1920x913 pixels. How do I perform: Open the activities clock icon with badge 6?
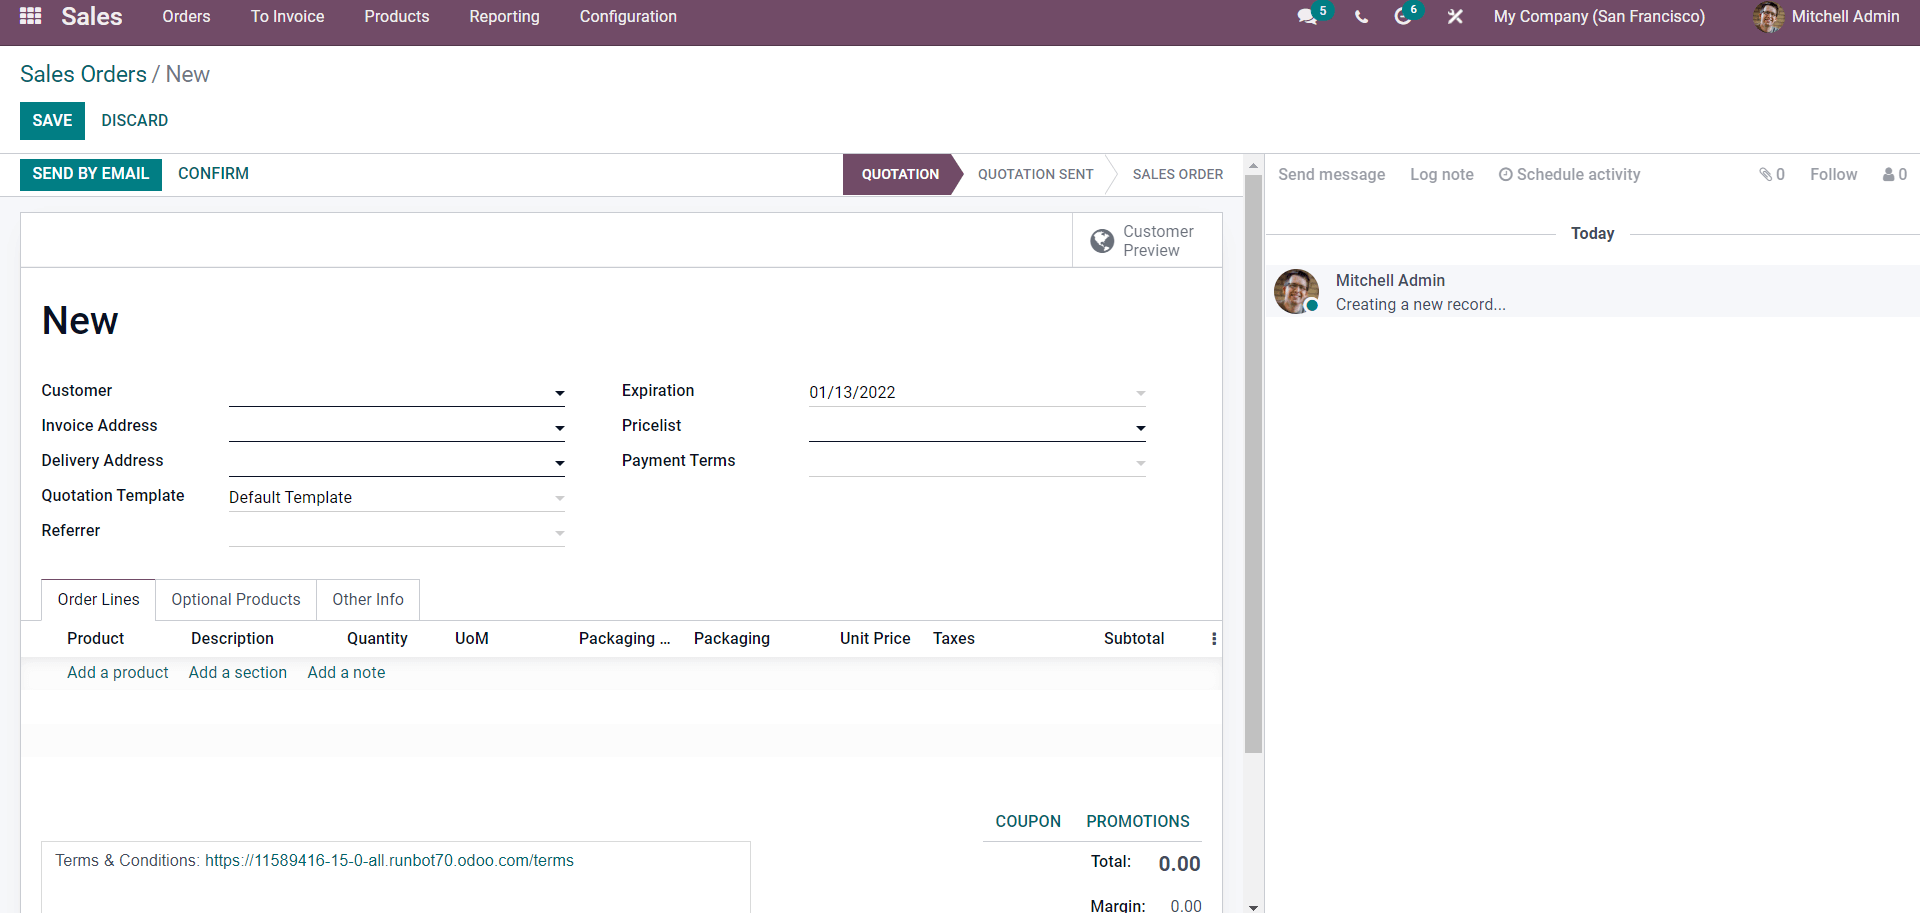[1403, 17]
